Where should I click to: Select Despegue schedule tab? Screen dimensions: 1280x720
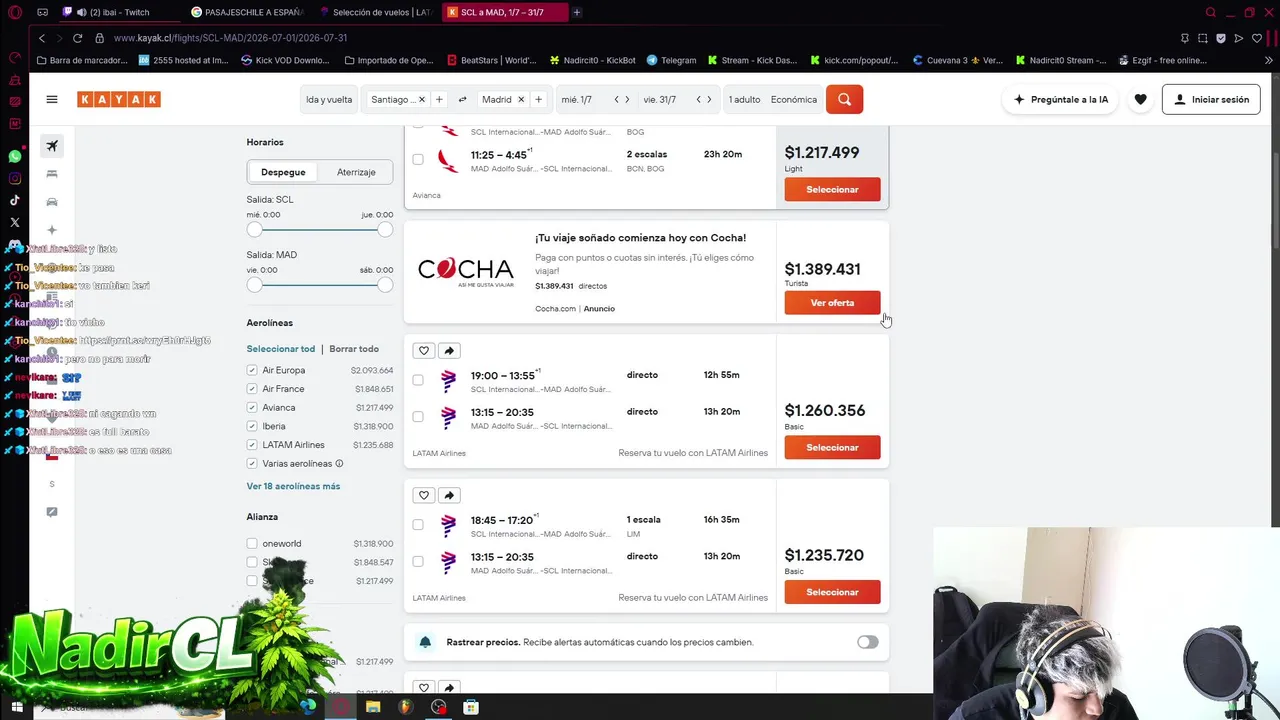[283, 172]
